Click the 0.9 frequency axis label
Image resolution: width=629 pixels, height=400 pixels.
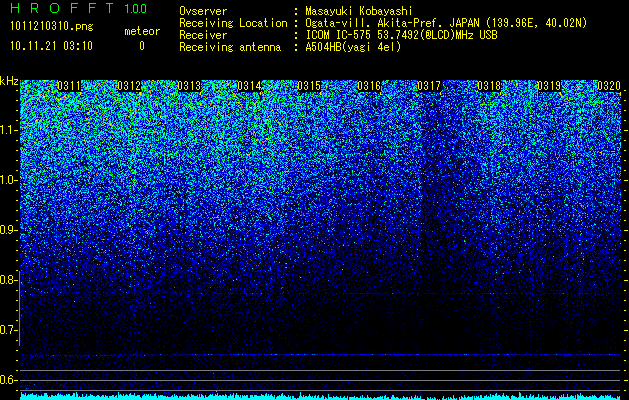pyautogui.click(x=7, y=230)
